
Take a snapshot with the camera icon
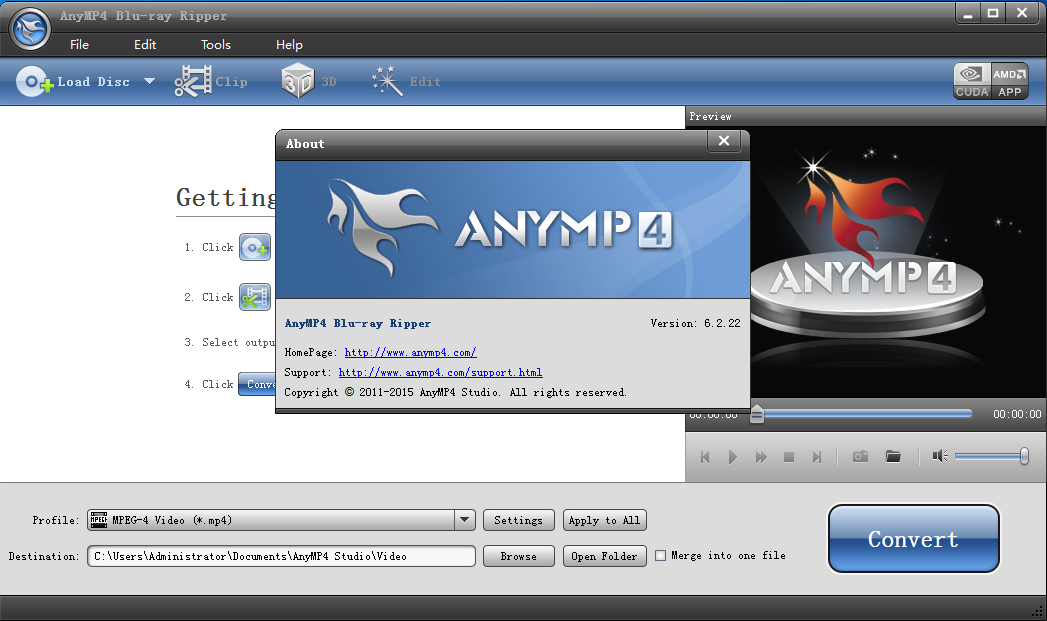tap(860, 456)
